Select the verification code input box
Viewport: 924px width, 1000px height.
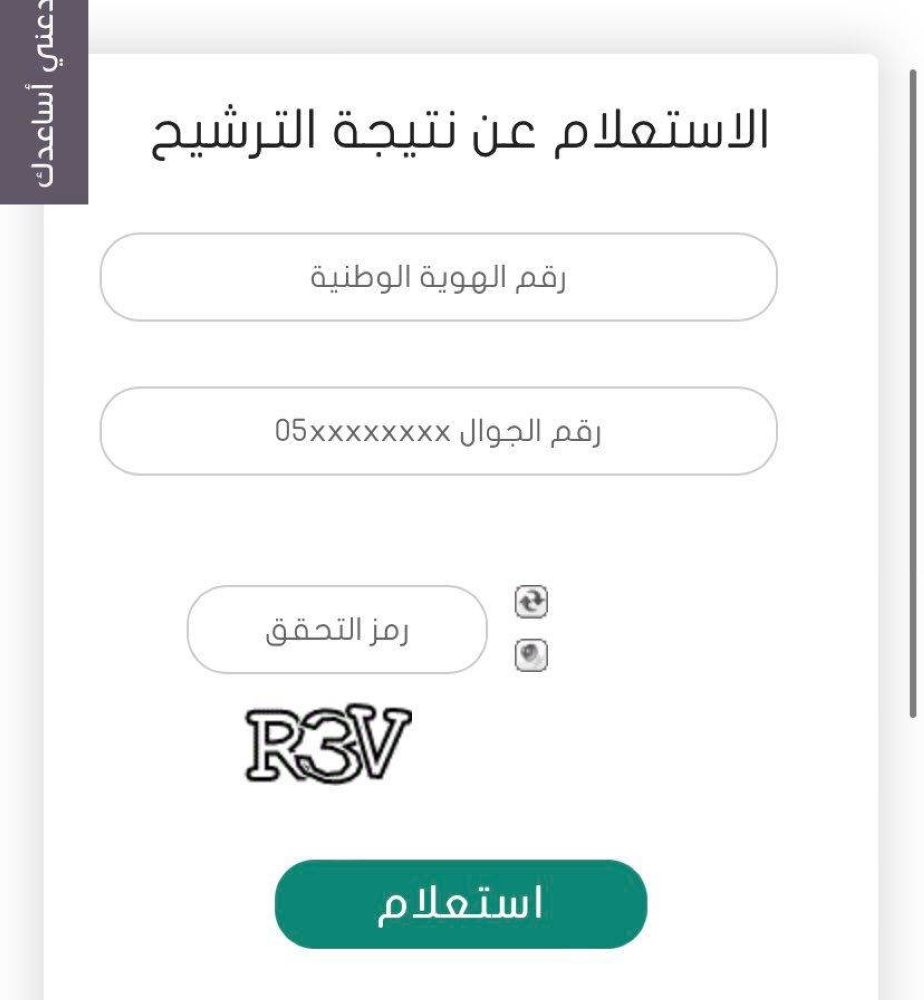[x=337, y=630]
